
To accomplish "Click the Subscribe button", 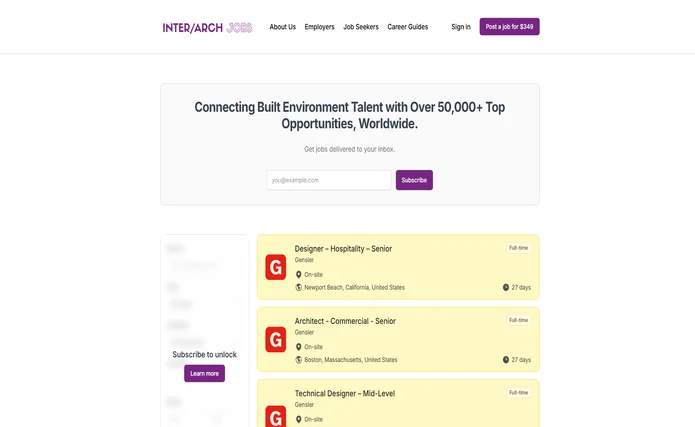I will [x=414, y=180].
